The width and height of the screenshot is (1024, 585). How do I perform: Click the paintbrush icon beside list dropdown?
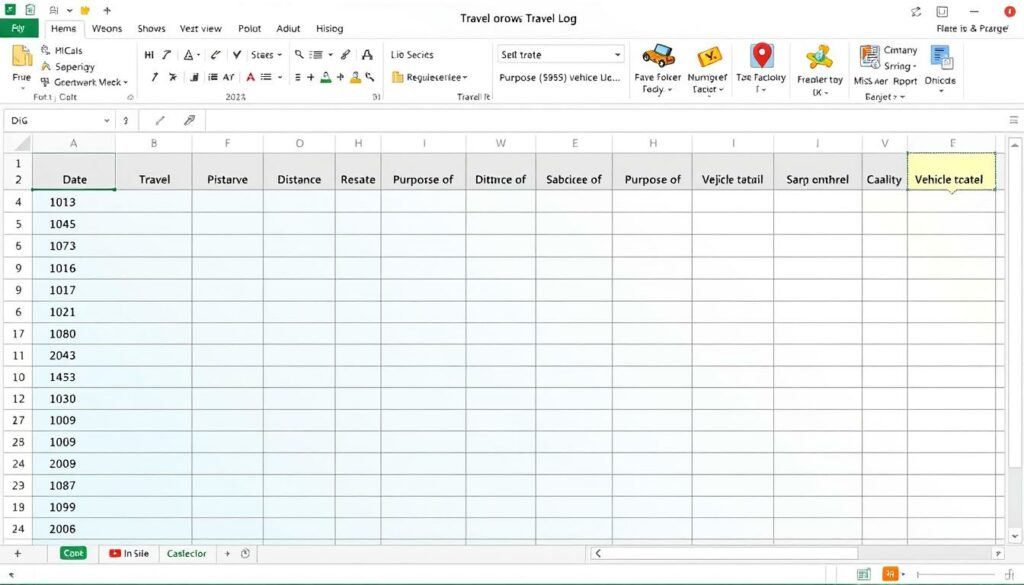tap(345, 55)
